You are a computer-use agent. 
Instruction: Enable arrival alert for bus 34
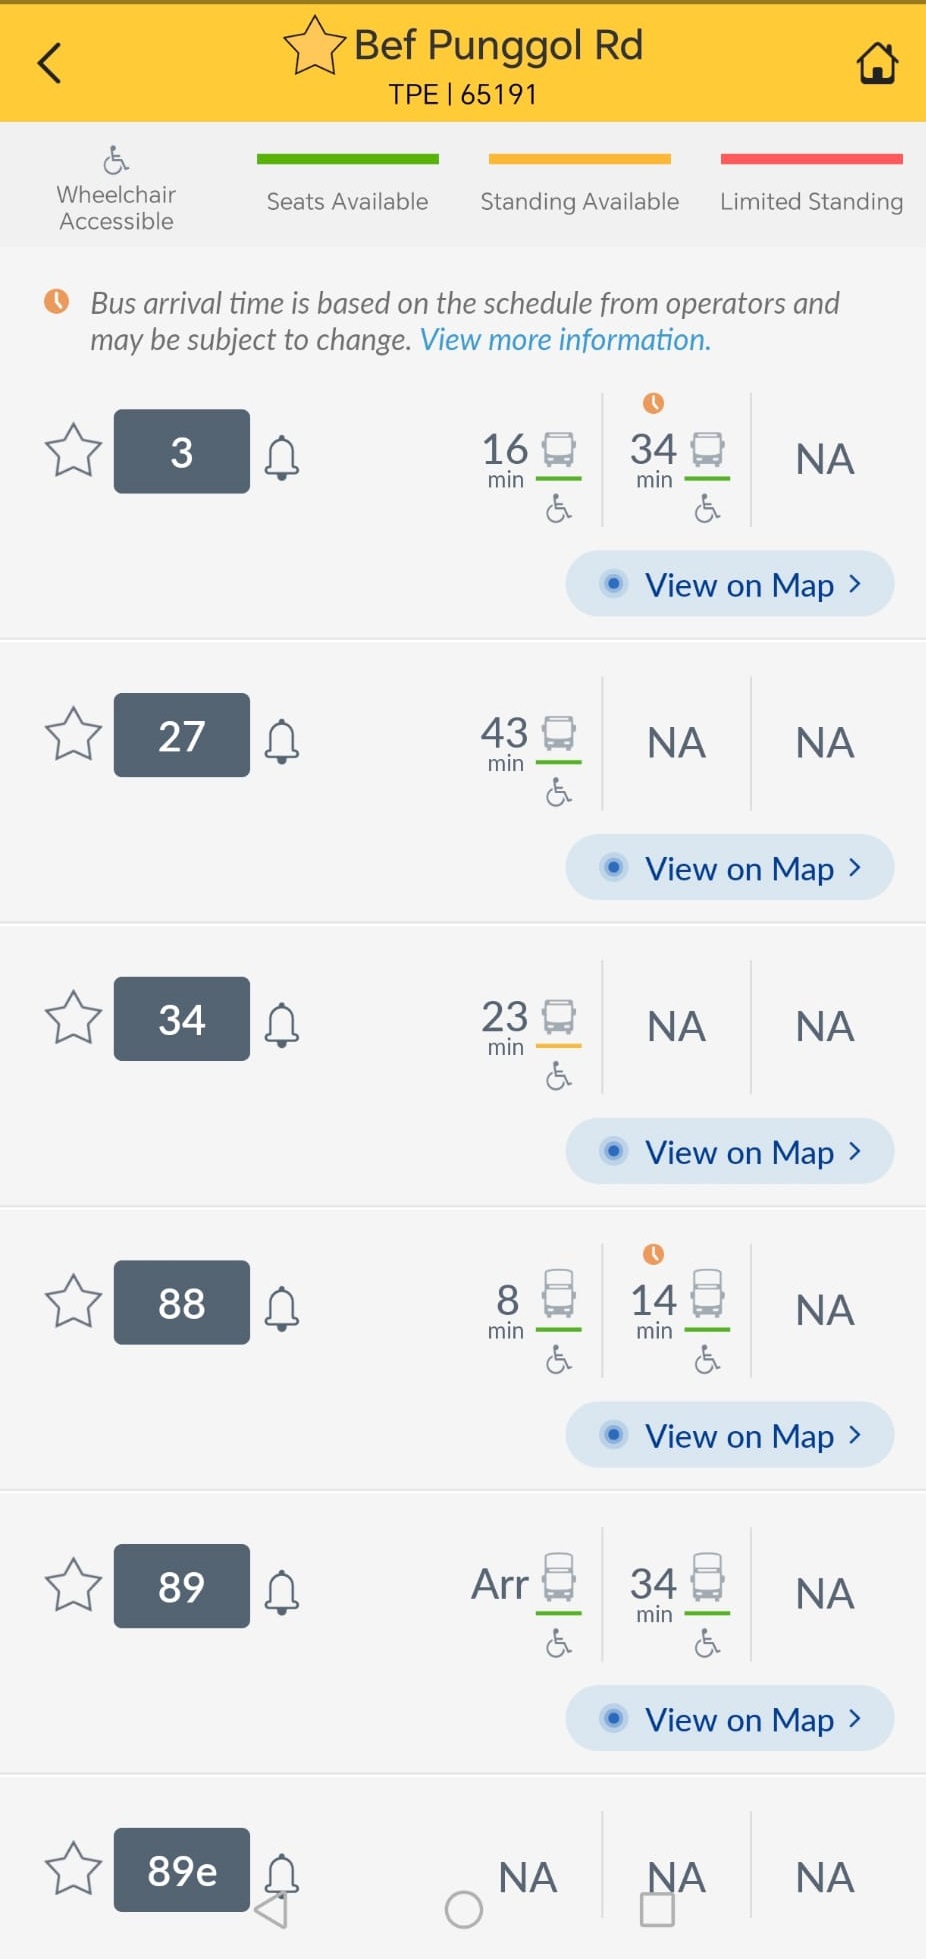click(282, 1025)
